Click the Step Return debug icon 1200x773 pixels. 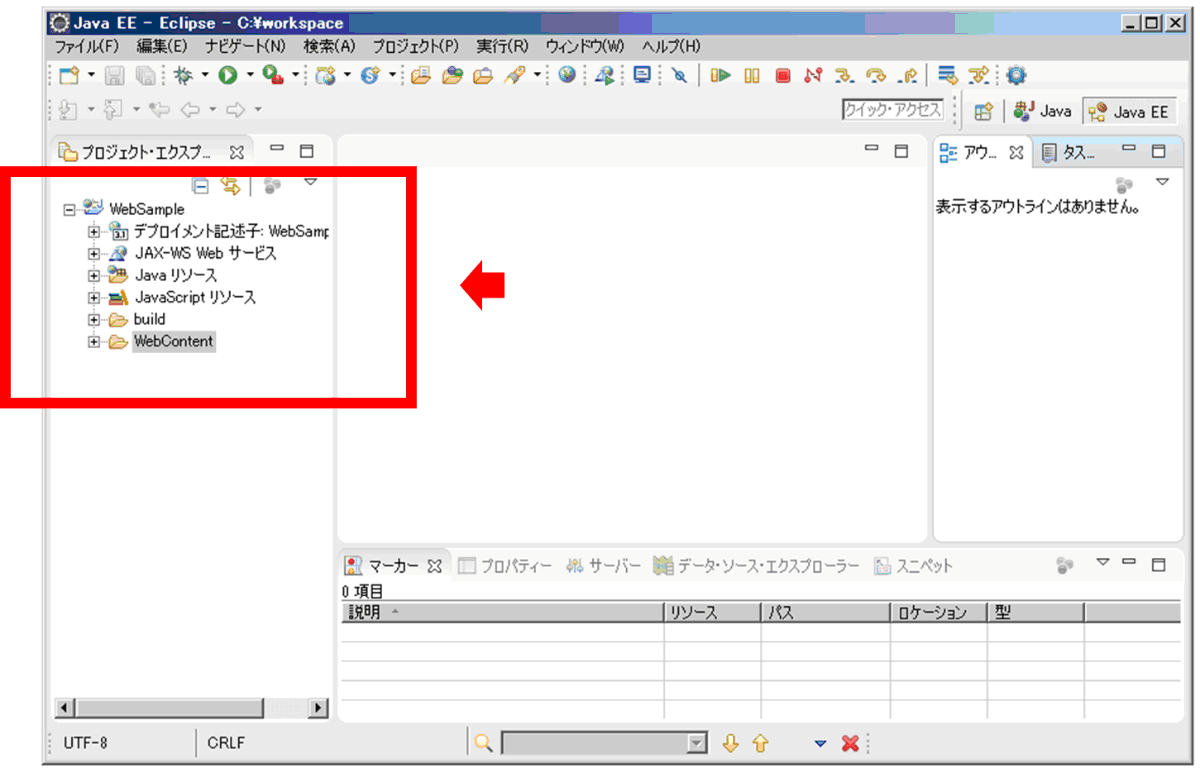(x=908, y=75)
